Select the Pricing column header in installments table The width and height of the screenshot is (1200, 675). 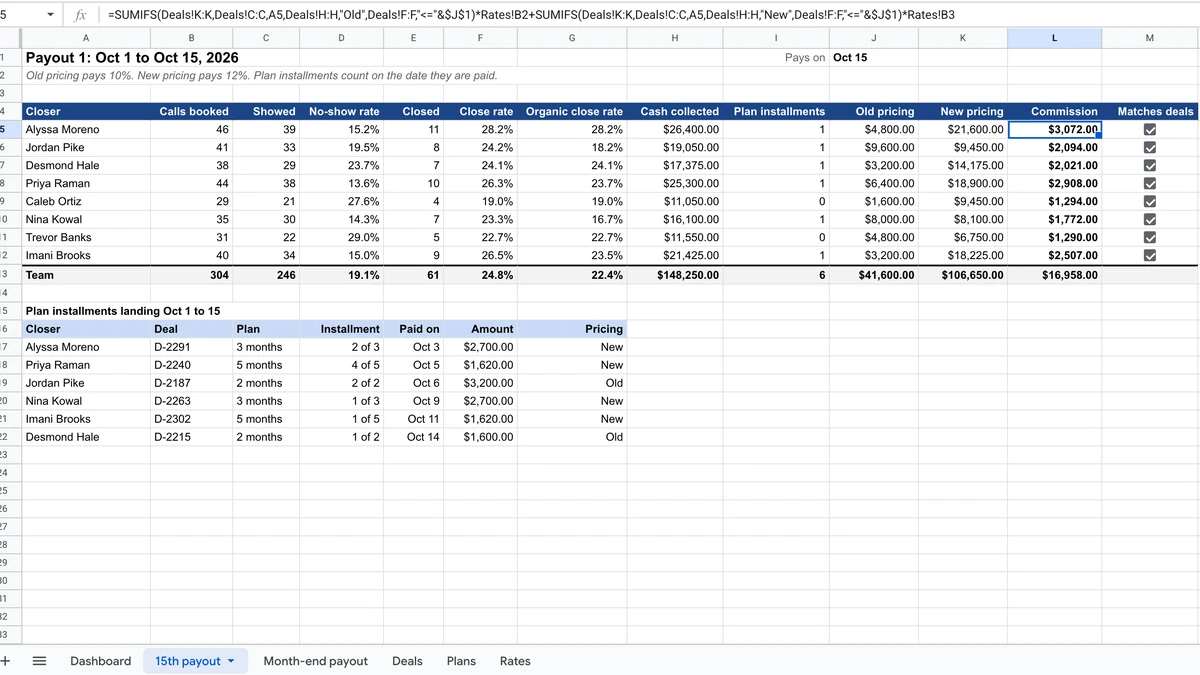pyautogui.click(x=572, y=329)
